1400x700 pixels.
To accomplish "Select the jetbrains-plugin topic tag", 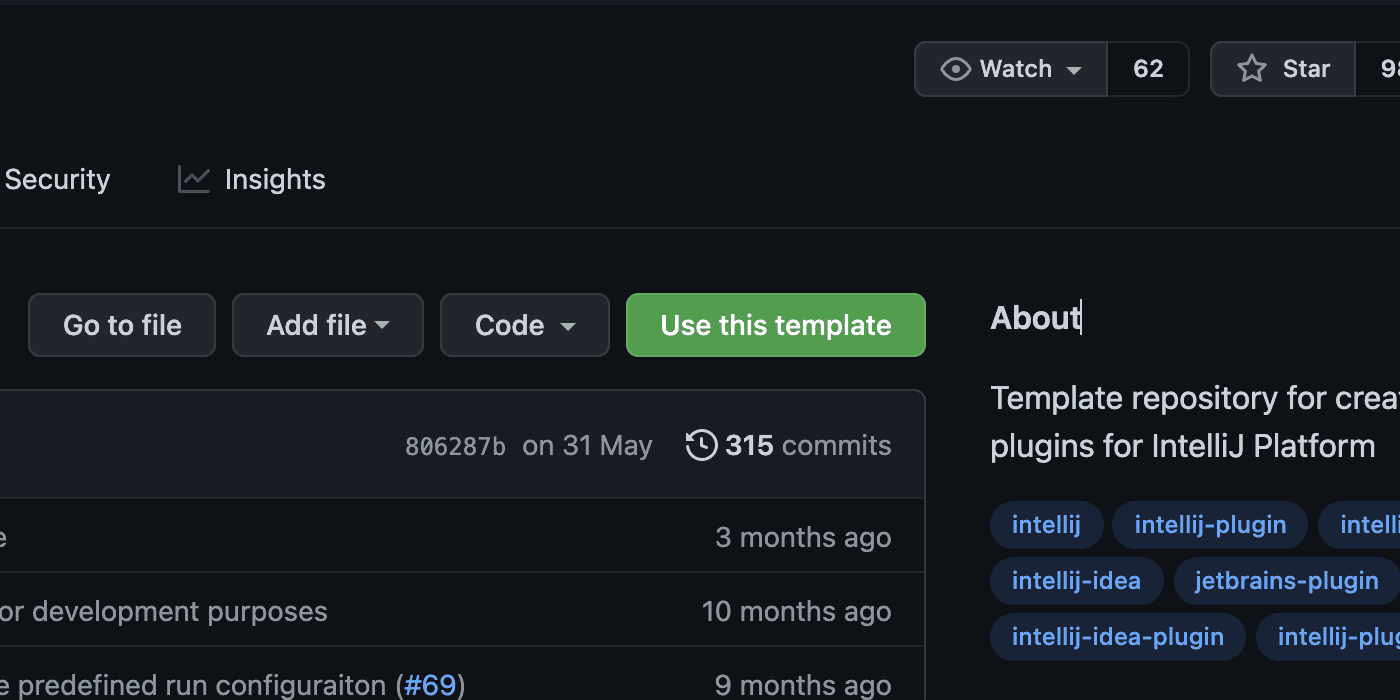I will coord(1286,581).
